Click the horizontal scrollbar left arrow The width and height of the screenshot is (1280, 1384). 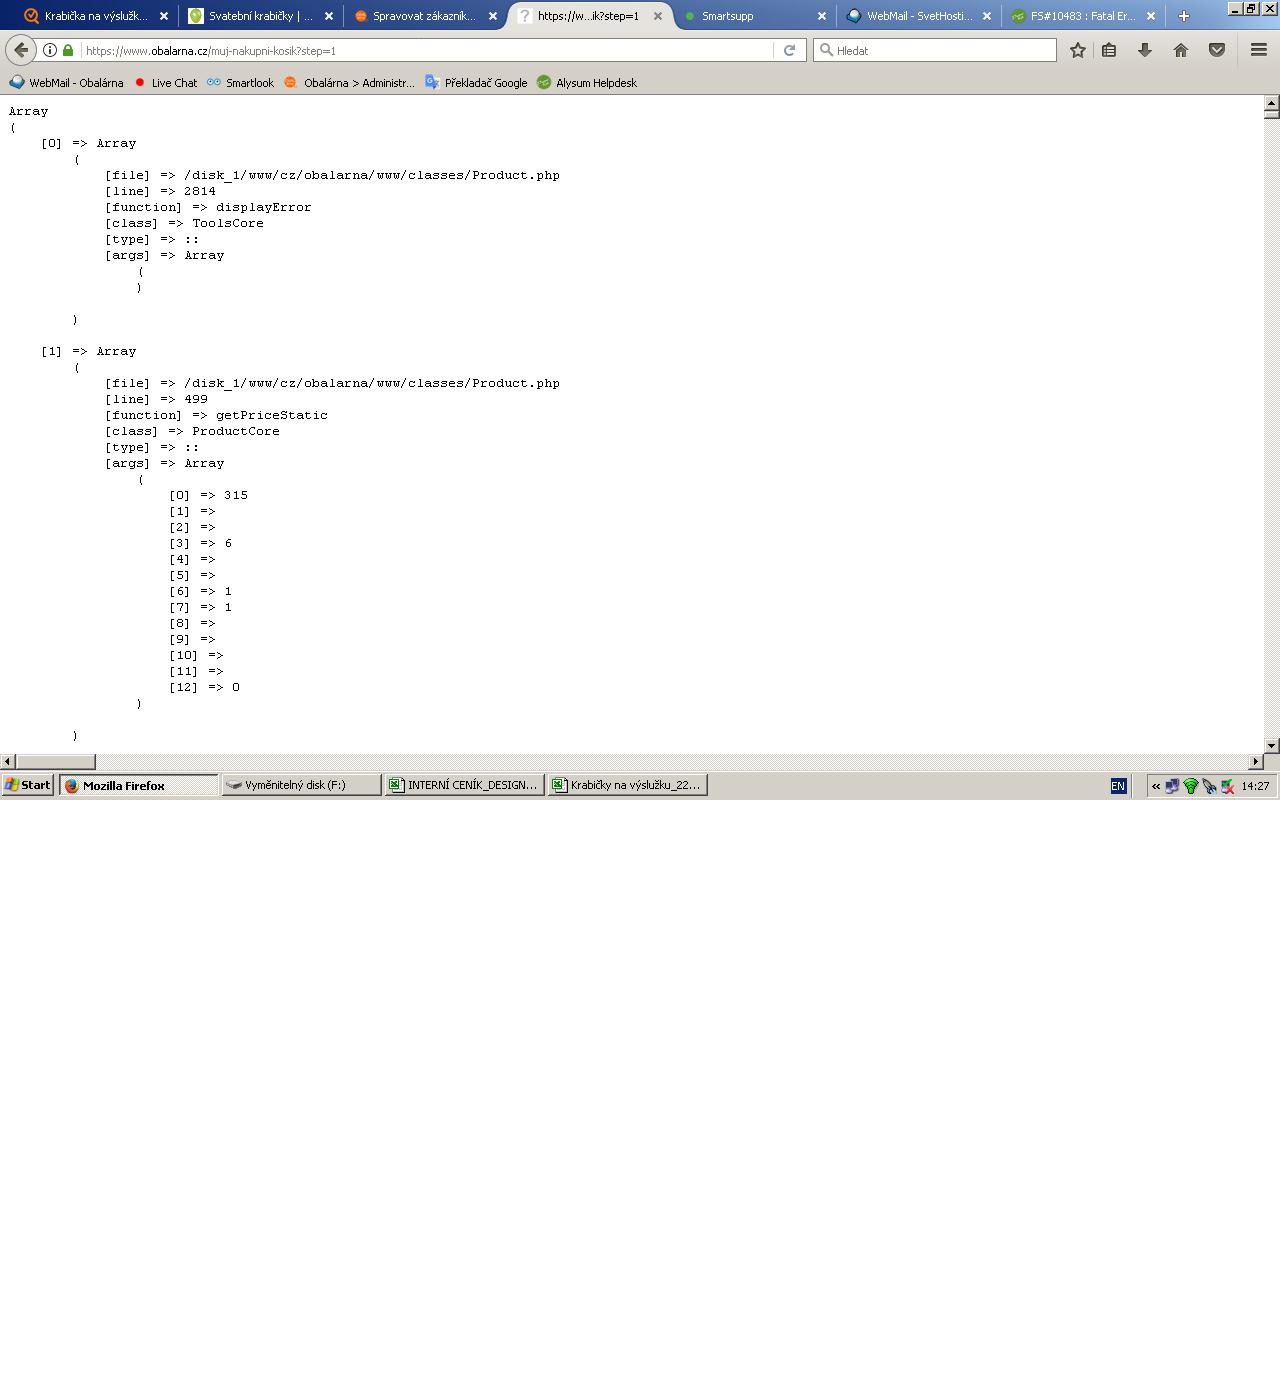point(8,762)
